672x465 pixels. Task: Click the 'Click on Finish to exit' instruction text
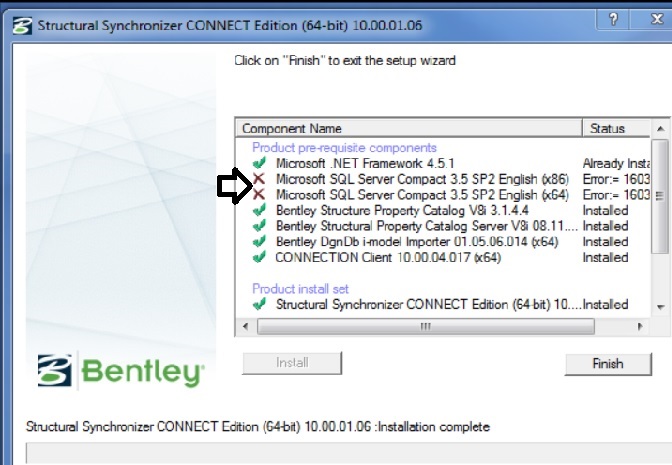click(345, 60)
